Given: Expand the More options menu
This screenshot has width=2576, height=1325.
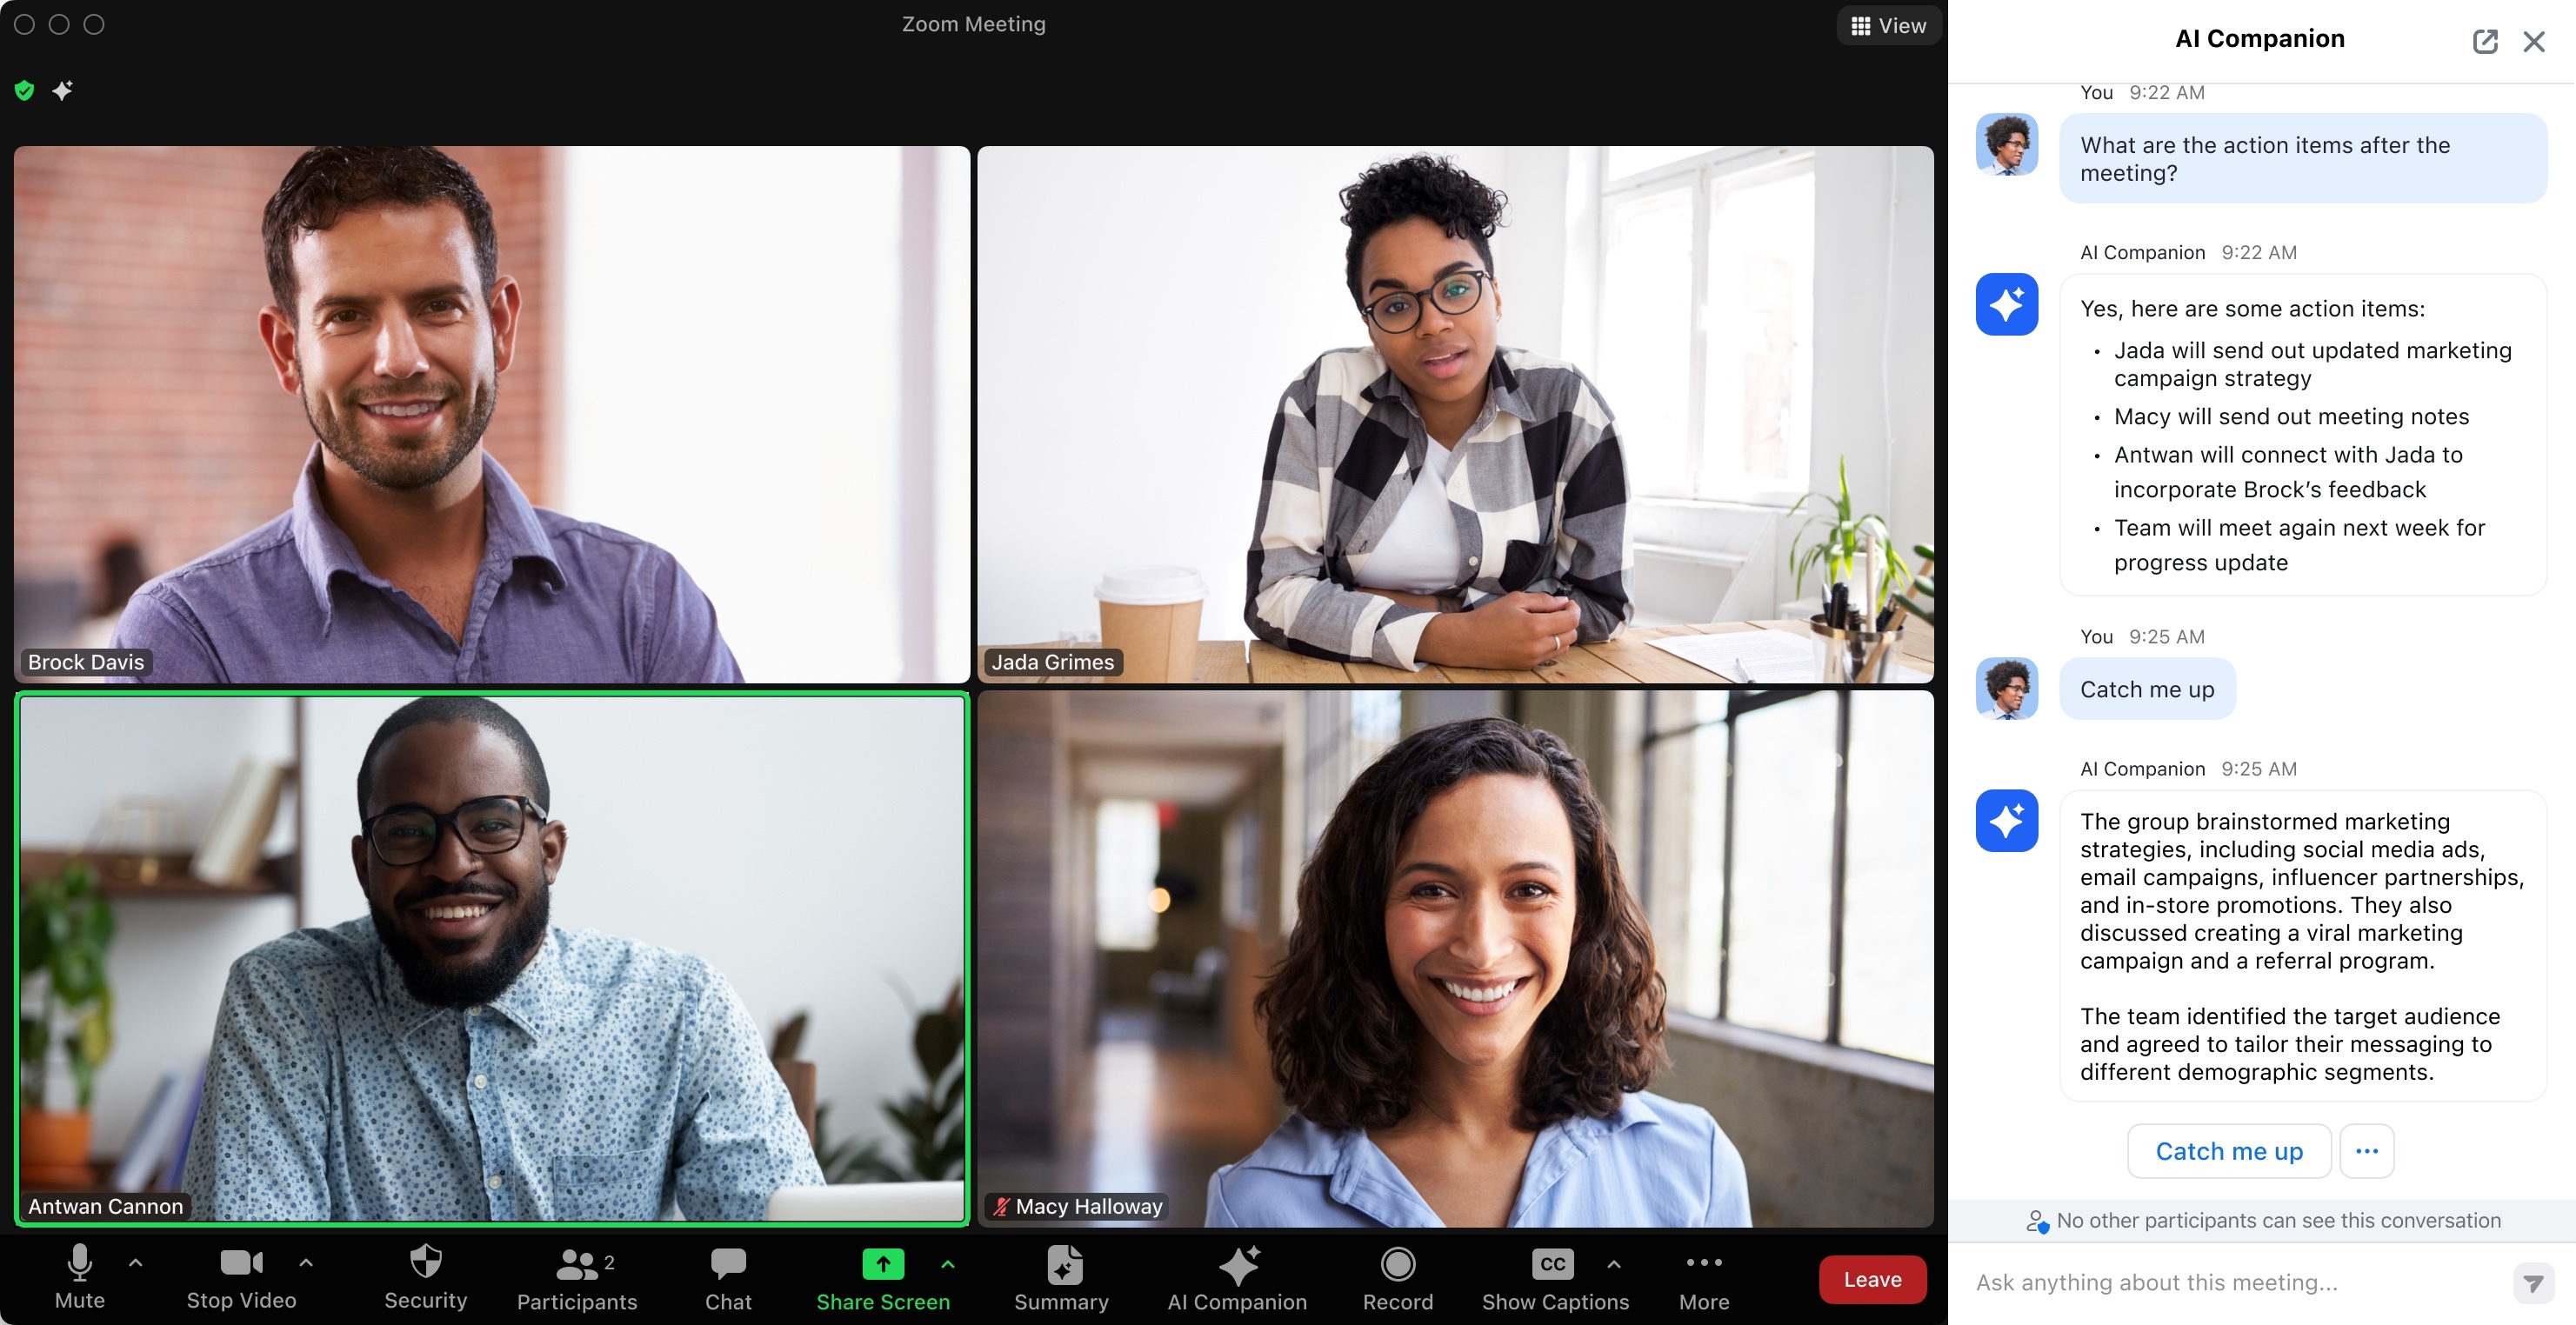Looking at the screenshot, I should coord(1702,1278).
